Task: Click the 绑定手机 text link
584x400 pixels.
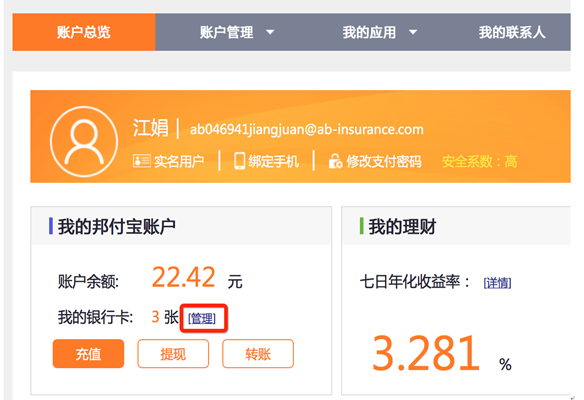Action: 274,161
